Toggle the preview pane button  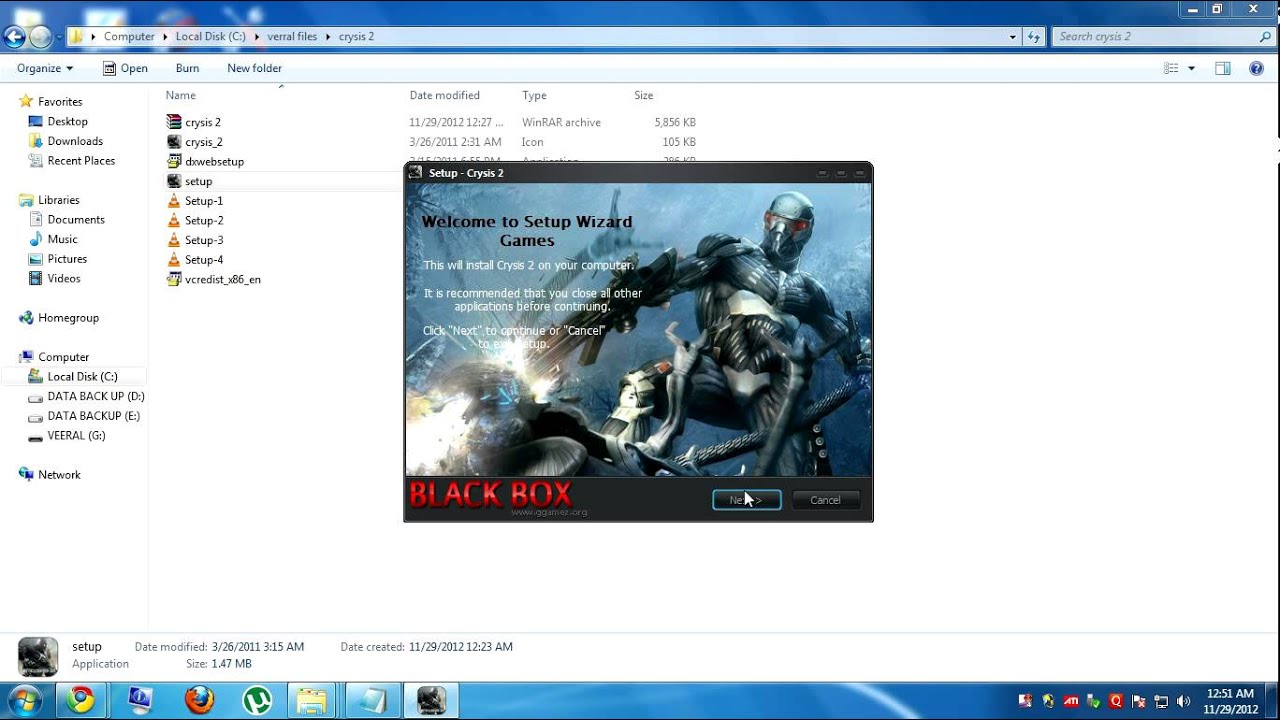click(x=1222, y=68)
